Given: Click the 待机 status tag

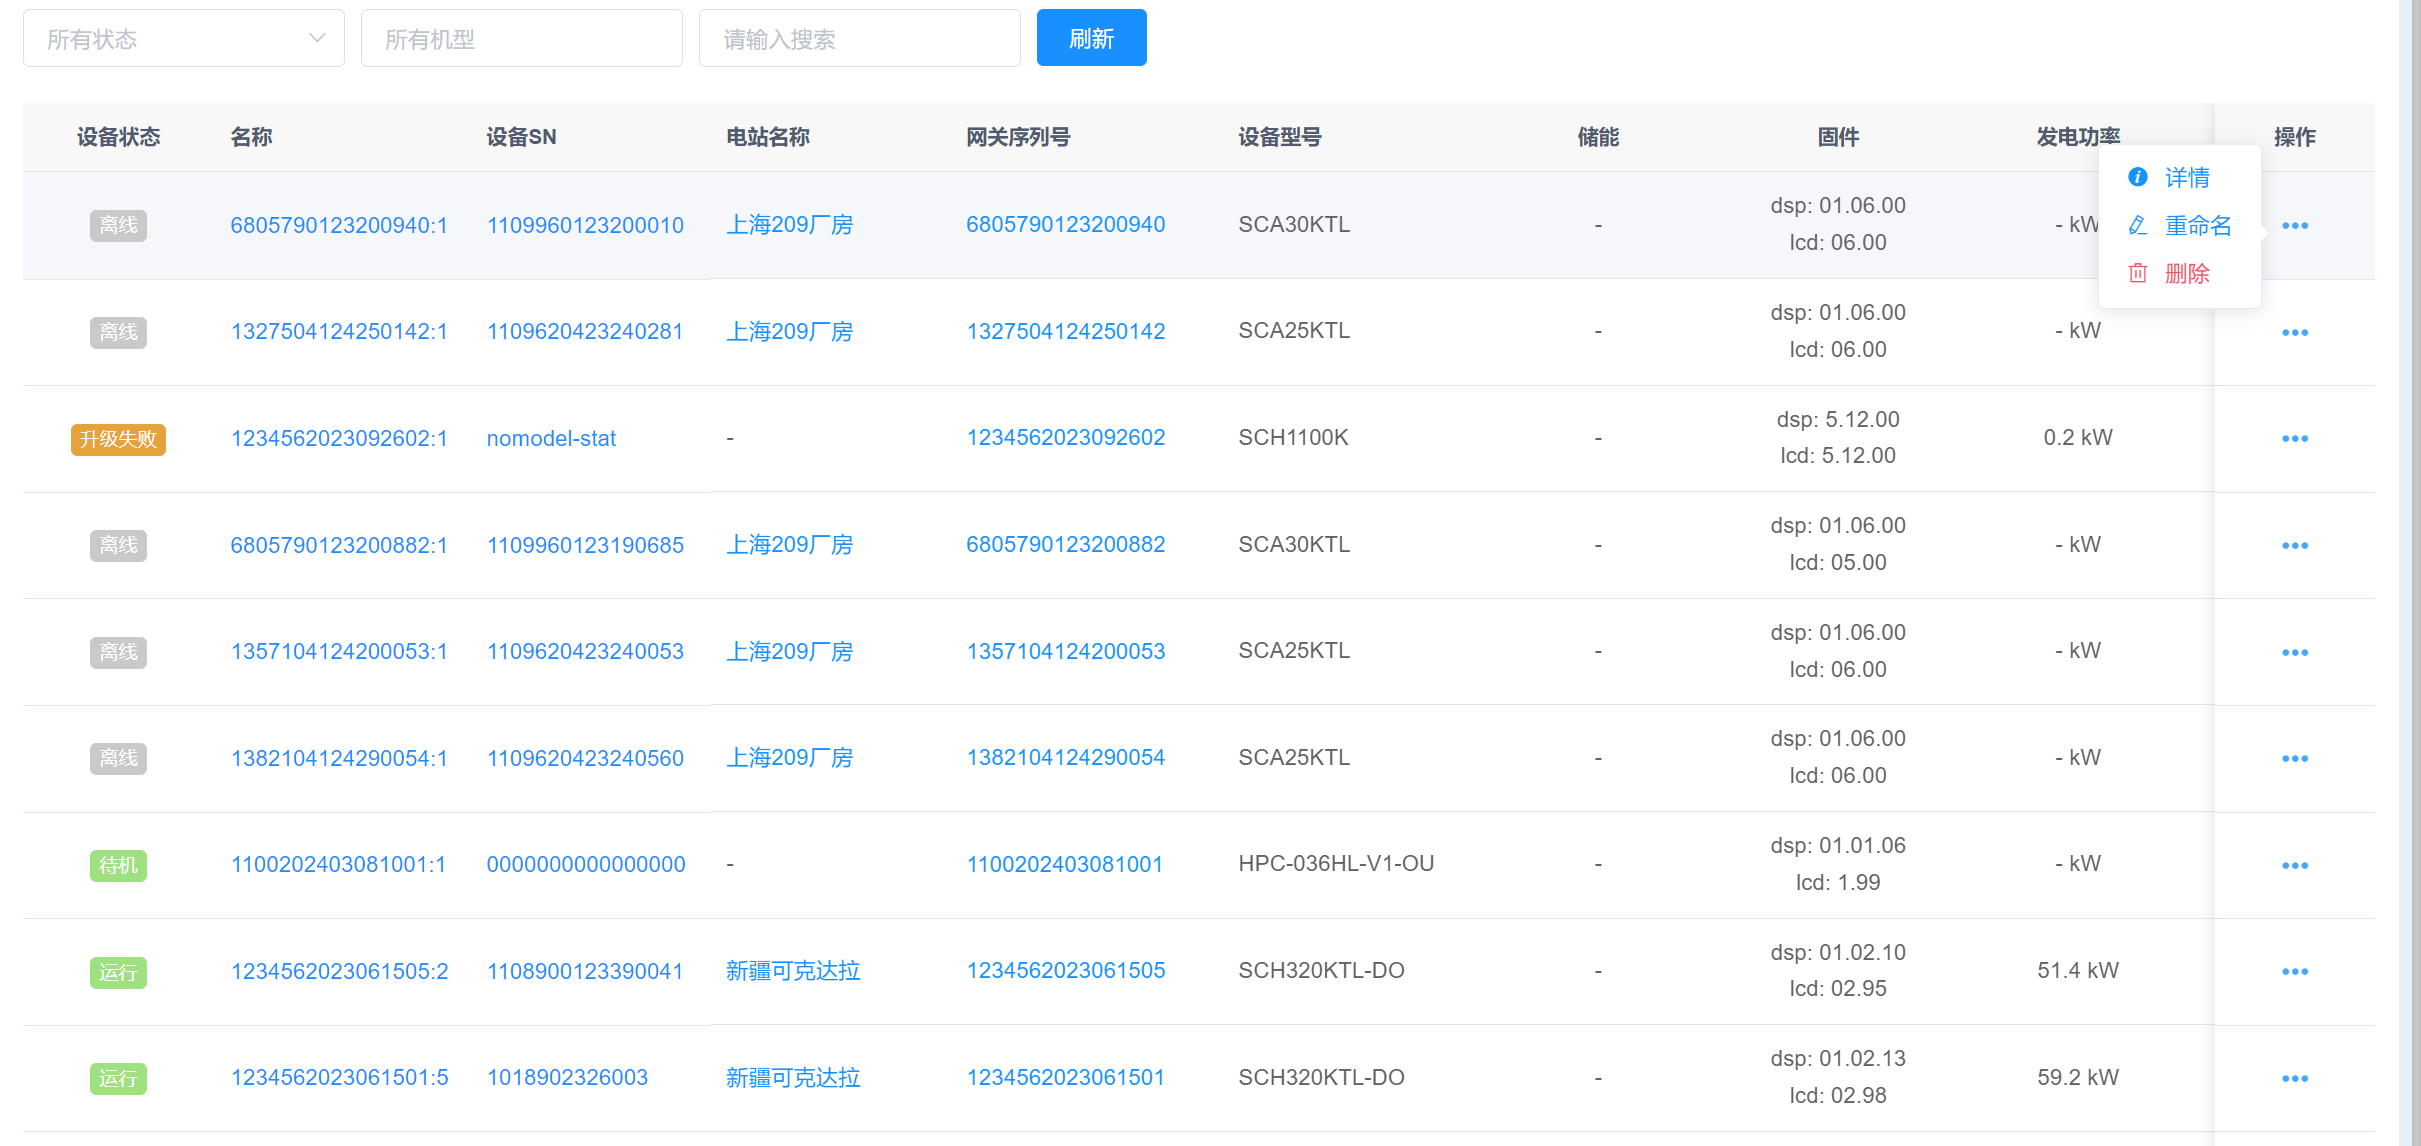Looking at the screenshot, I should pos(118,865).
